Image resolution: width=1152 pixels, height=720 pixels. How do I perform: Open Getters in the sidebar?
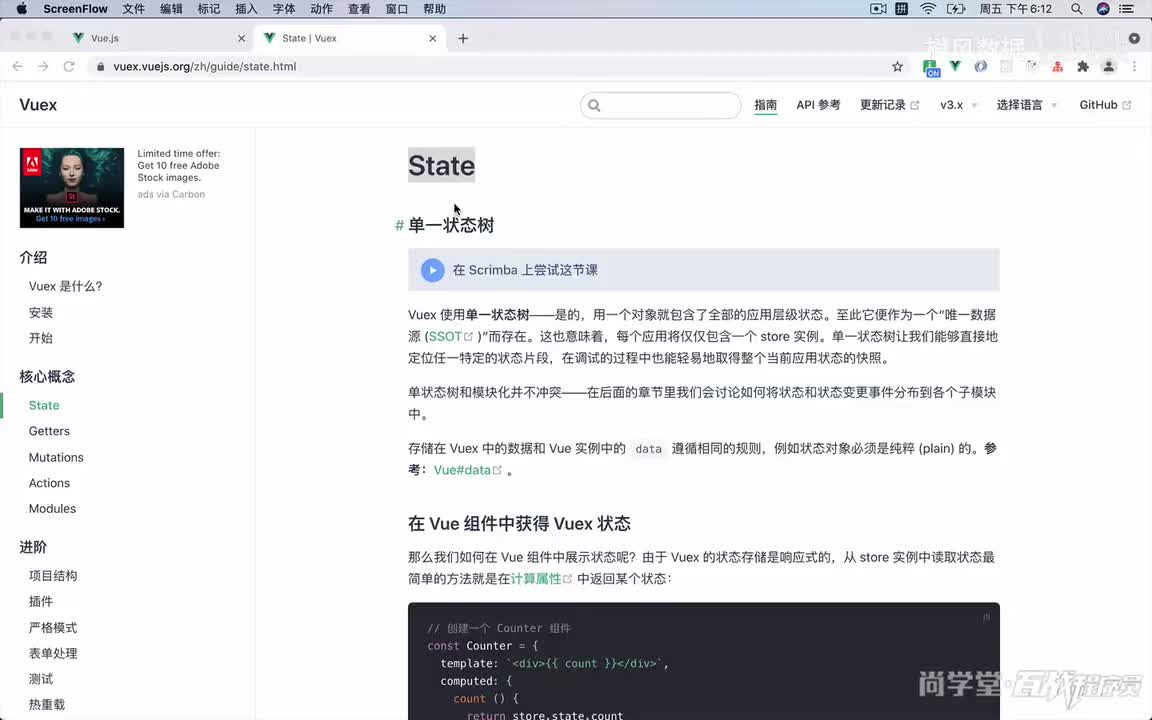[x=49, y=431]
